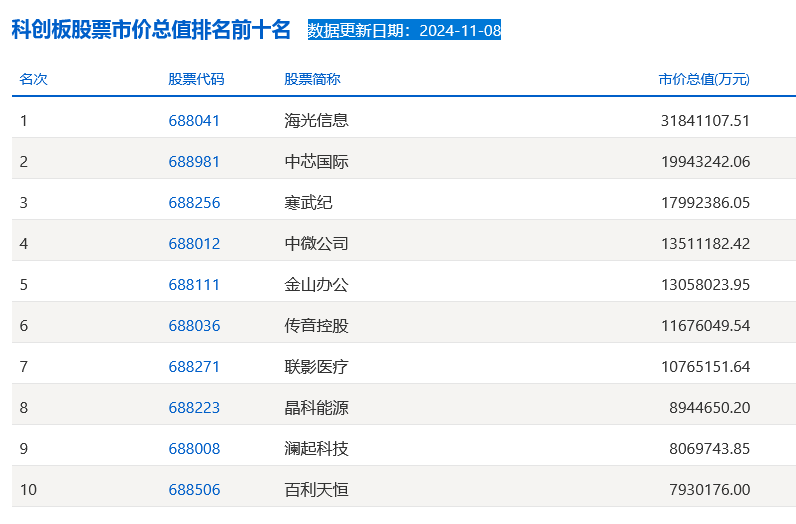The height and width of the screenshot is (524, 796).
Task: Click market value 17992386.05
Action: (705, 203)
